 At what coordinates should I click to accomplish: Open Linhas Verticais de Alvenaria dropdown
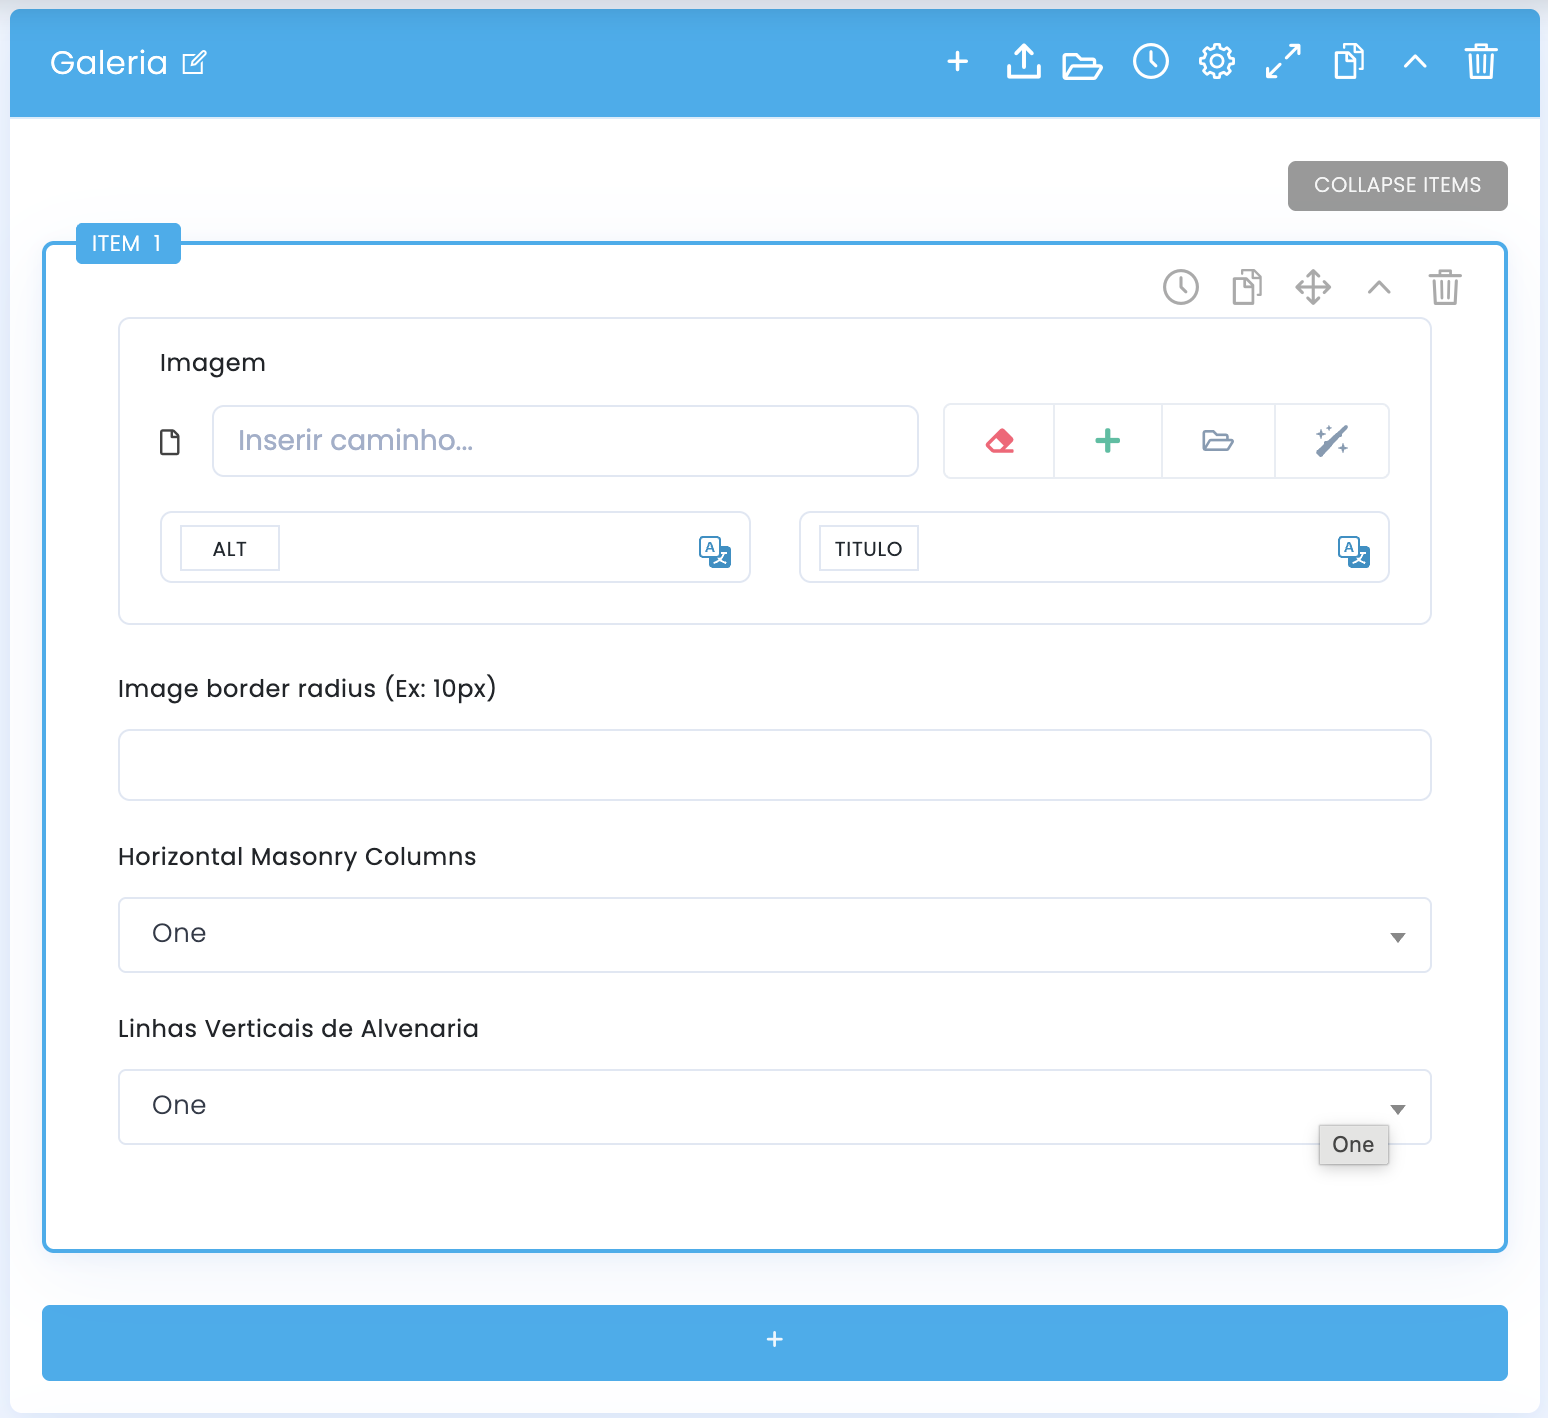(775, 1107)
